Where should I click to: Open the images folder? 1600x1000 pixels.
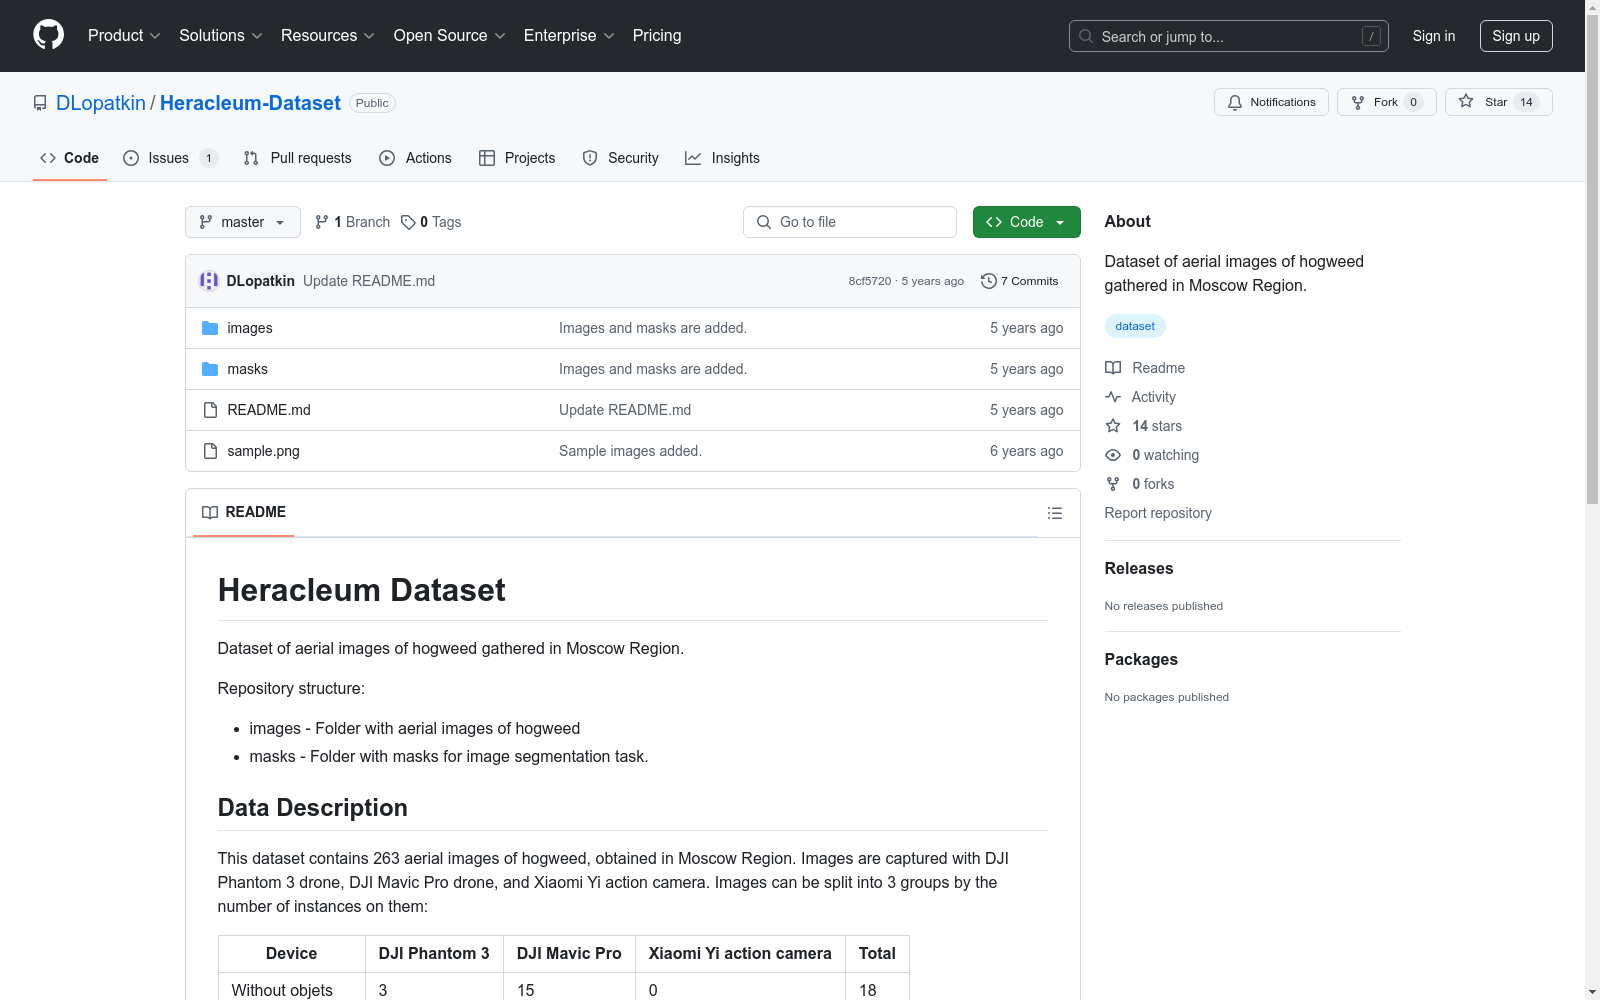point(250,328)
